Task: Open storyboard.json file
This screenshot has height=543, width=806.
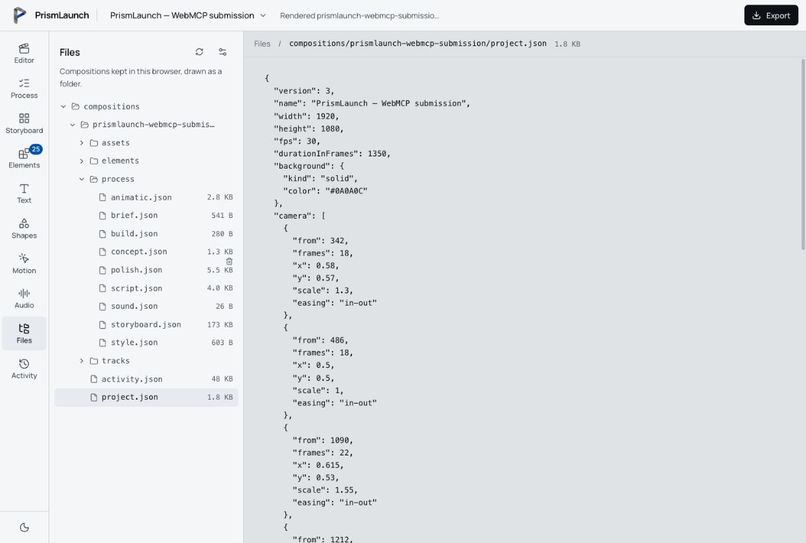Action: point(146,324)
